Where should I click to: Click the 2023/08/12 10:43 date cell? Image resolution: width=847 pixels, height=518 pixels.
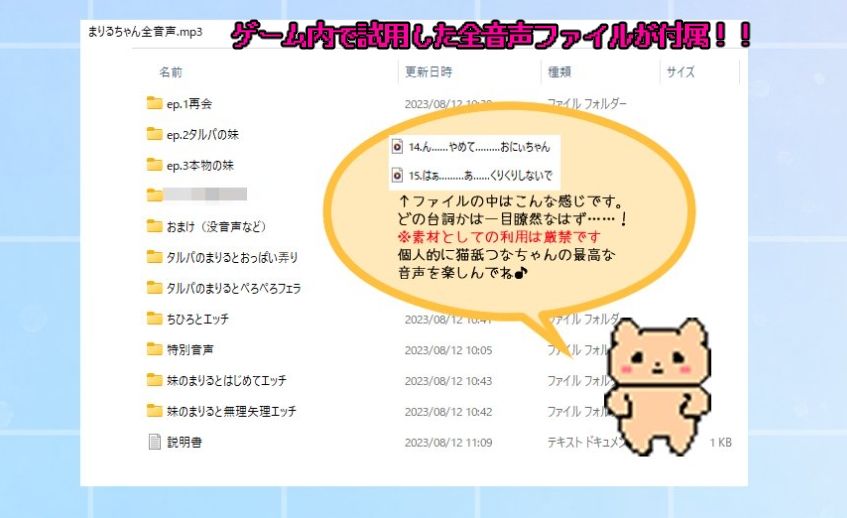pyautogui.click(x=448, y=381)
